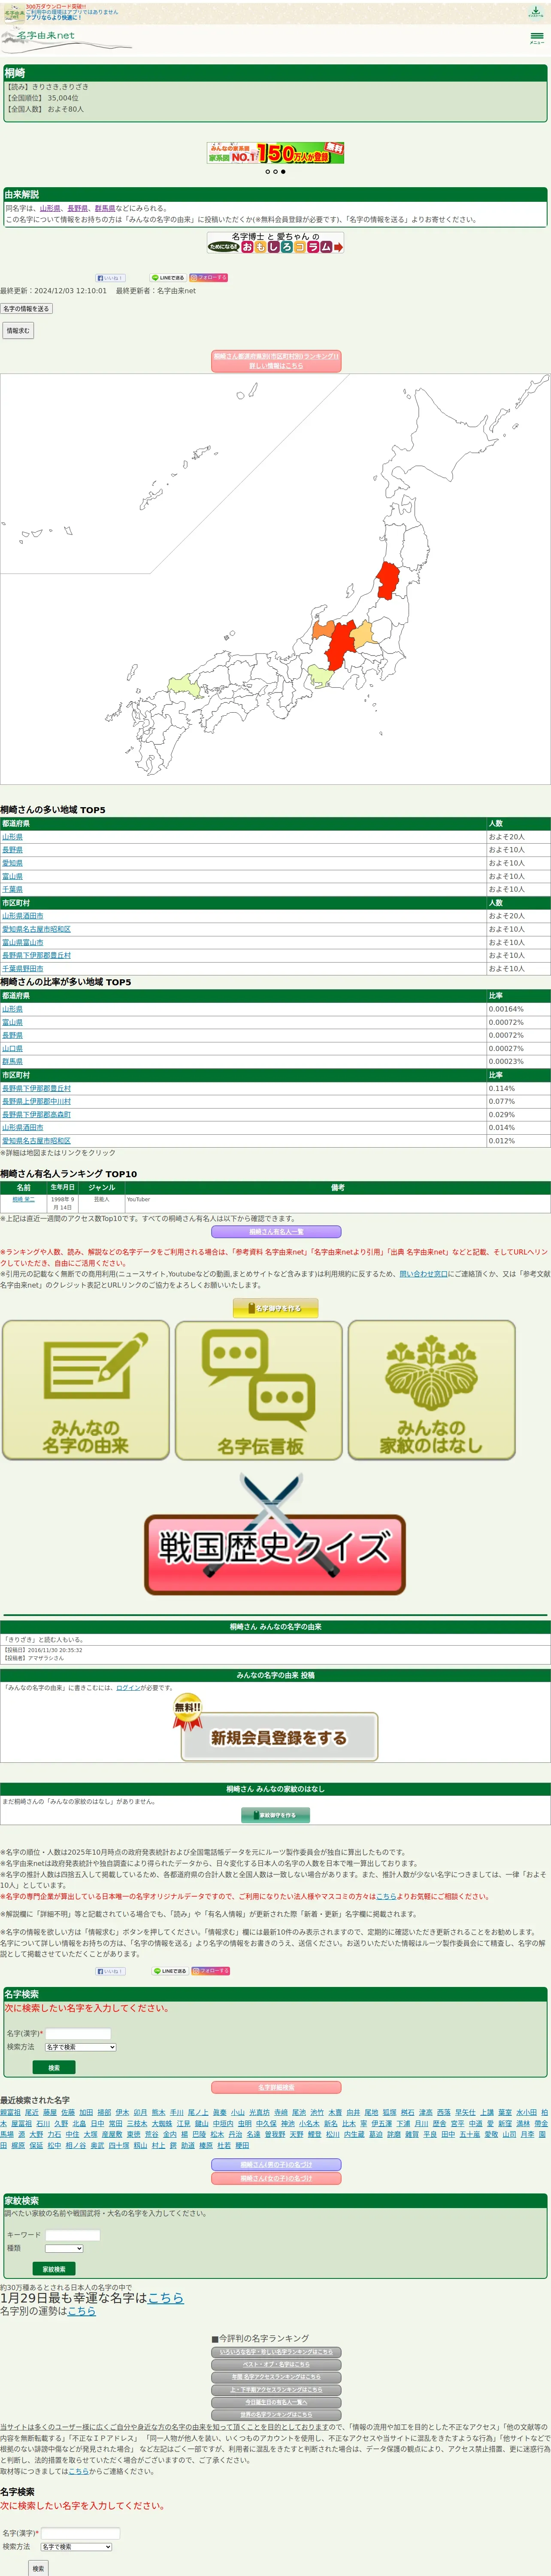The width and height of the screenshot is (551, 2576).
Task: Open the 名字博士と愛ちゃんのおもしろコラム banner
Action: click(x=275, y=243)
